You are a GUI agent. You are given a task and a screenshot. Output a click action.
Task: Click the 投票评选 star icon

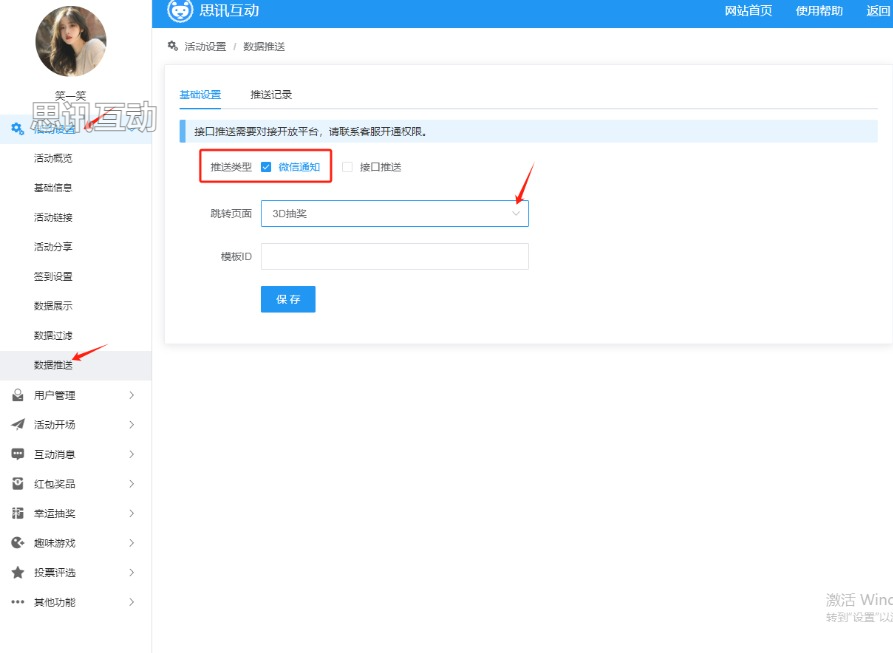tap(17, 573)
